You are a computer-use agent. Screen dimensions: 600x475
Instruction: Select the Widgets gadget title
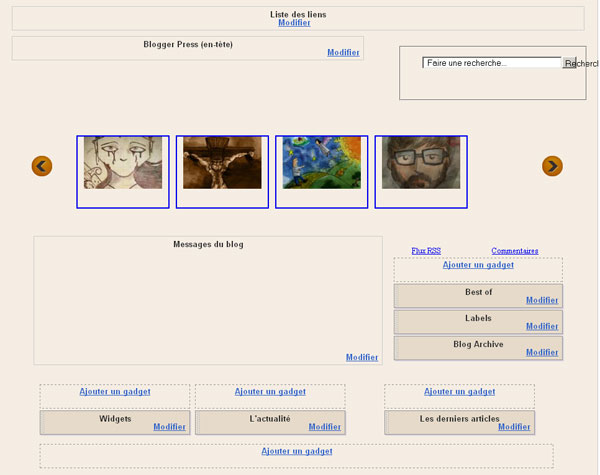pos(115,419)
